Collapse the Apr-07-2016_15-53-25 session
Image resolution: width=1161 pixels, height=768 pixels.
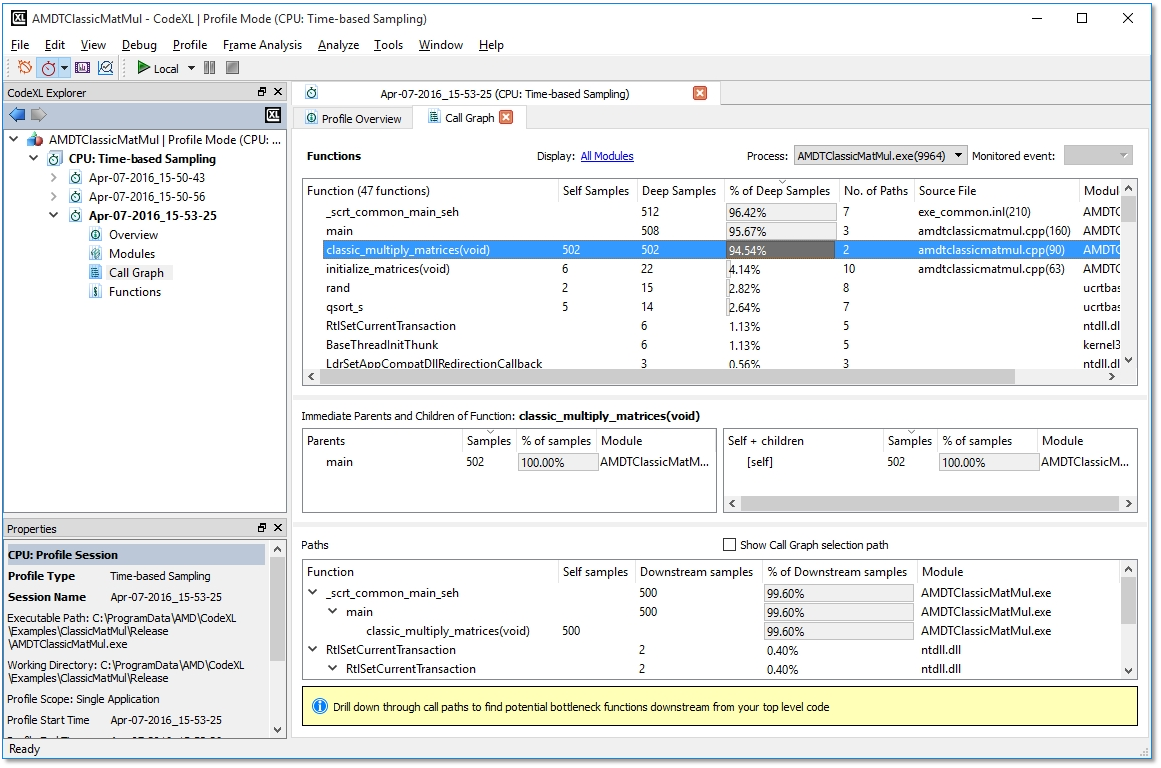[53, 216]
